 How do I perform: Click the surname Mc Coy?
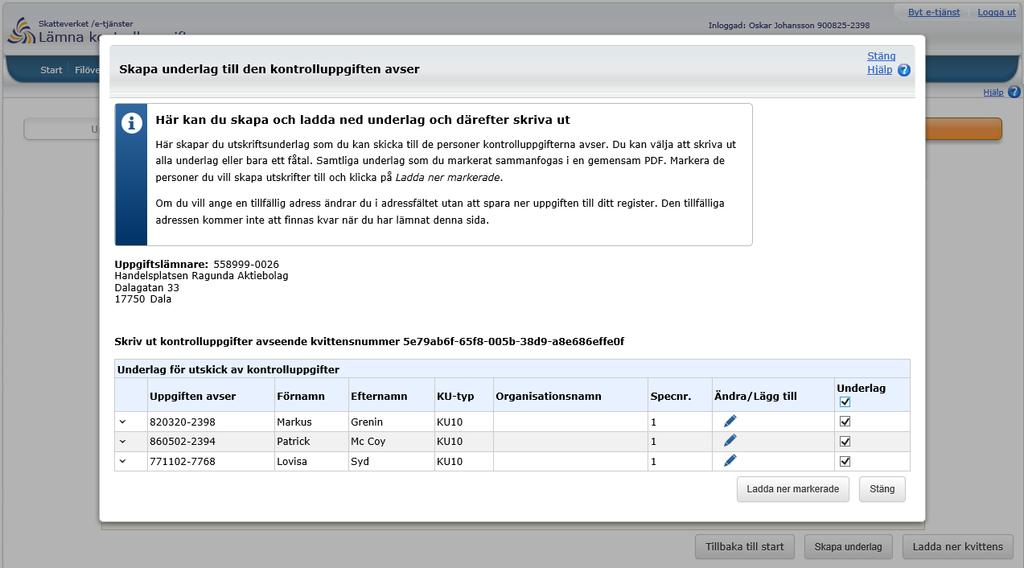pyautogui.click(x=368, y=441)
